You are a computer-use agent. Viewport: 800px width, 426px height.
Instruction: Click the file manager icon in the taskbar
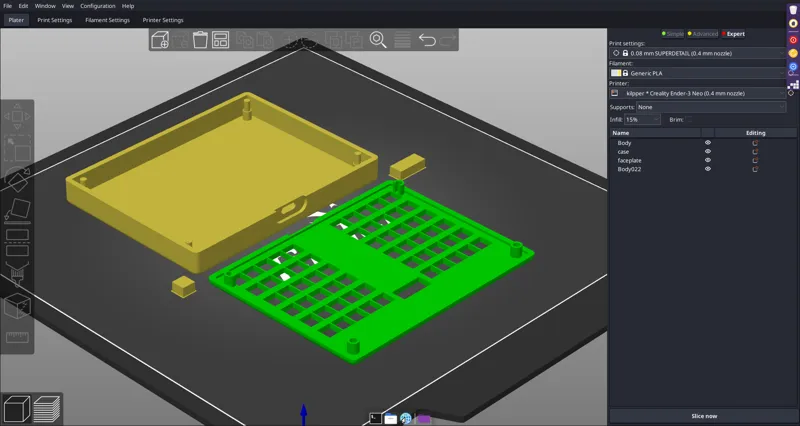click(x=390, y=418)
